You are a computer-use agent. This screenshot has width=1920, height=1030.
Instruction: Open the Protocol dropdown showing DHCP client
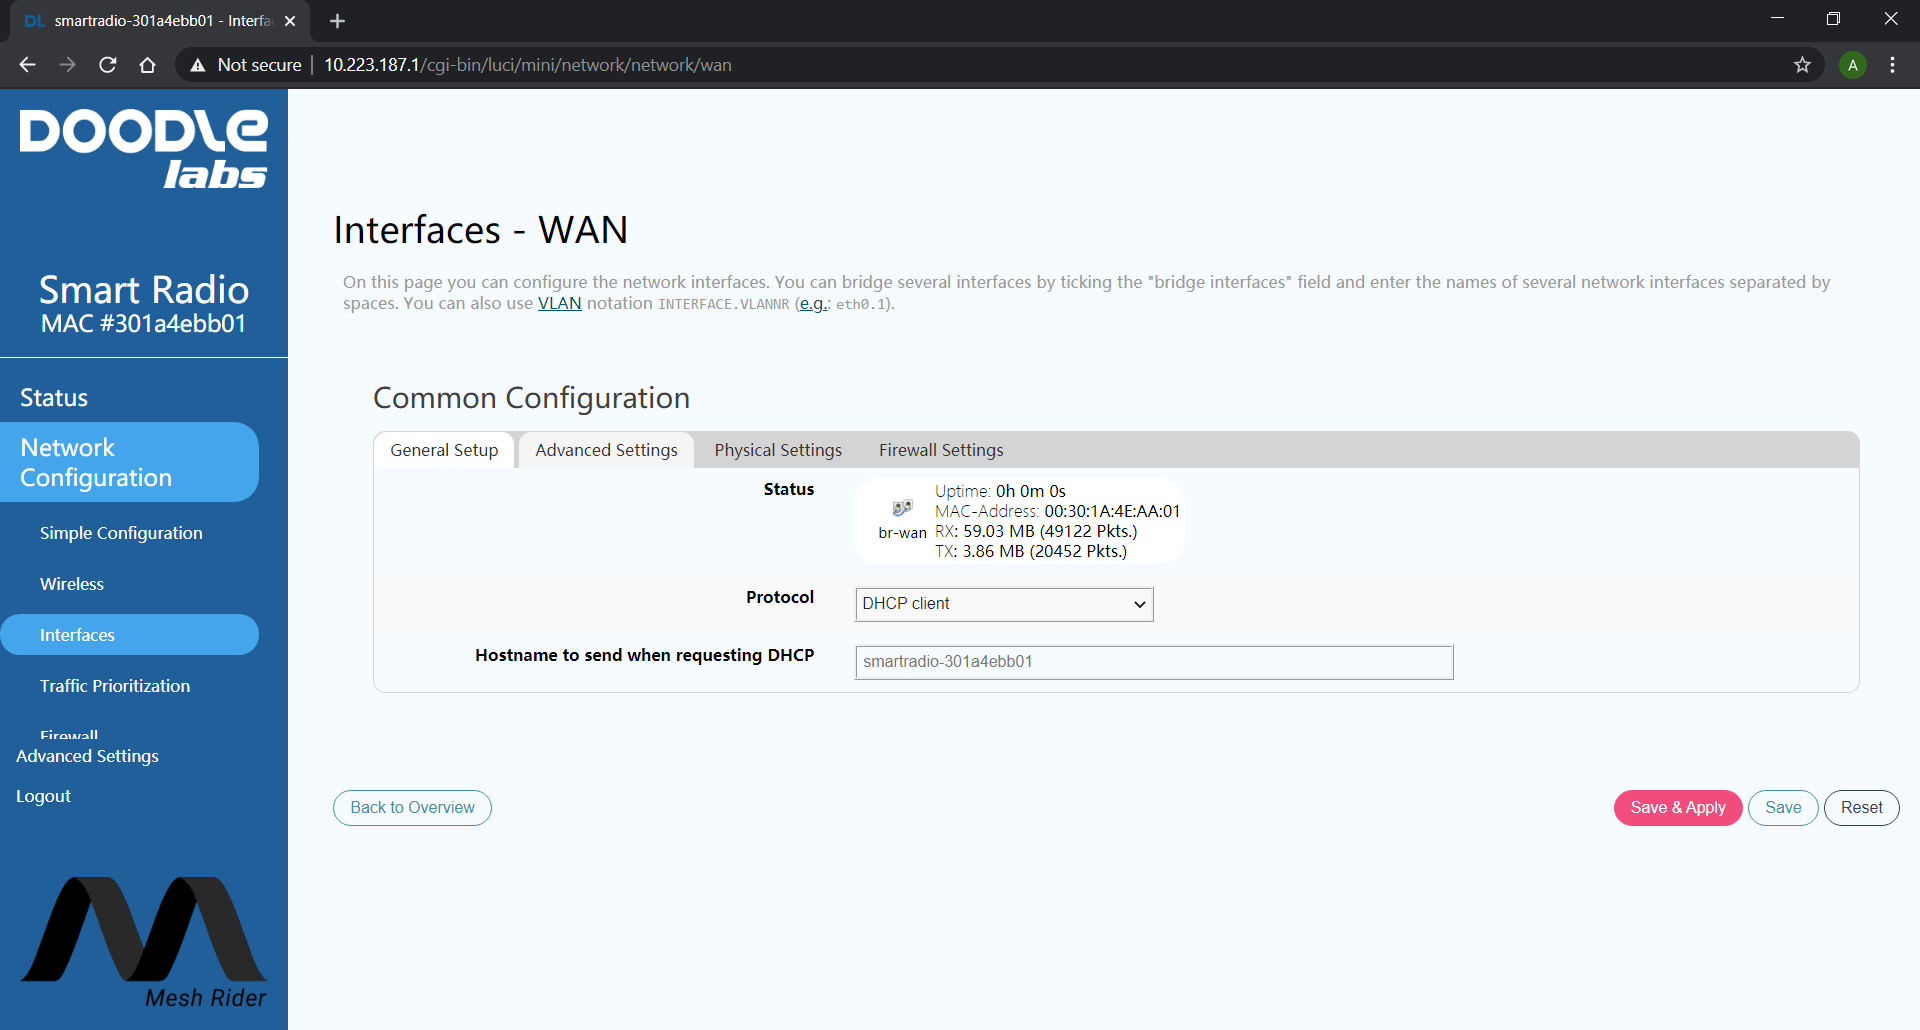[1003, 604]
